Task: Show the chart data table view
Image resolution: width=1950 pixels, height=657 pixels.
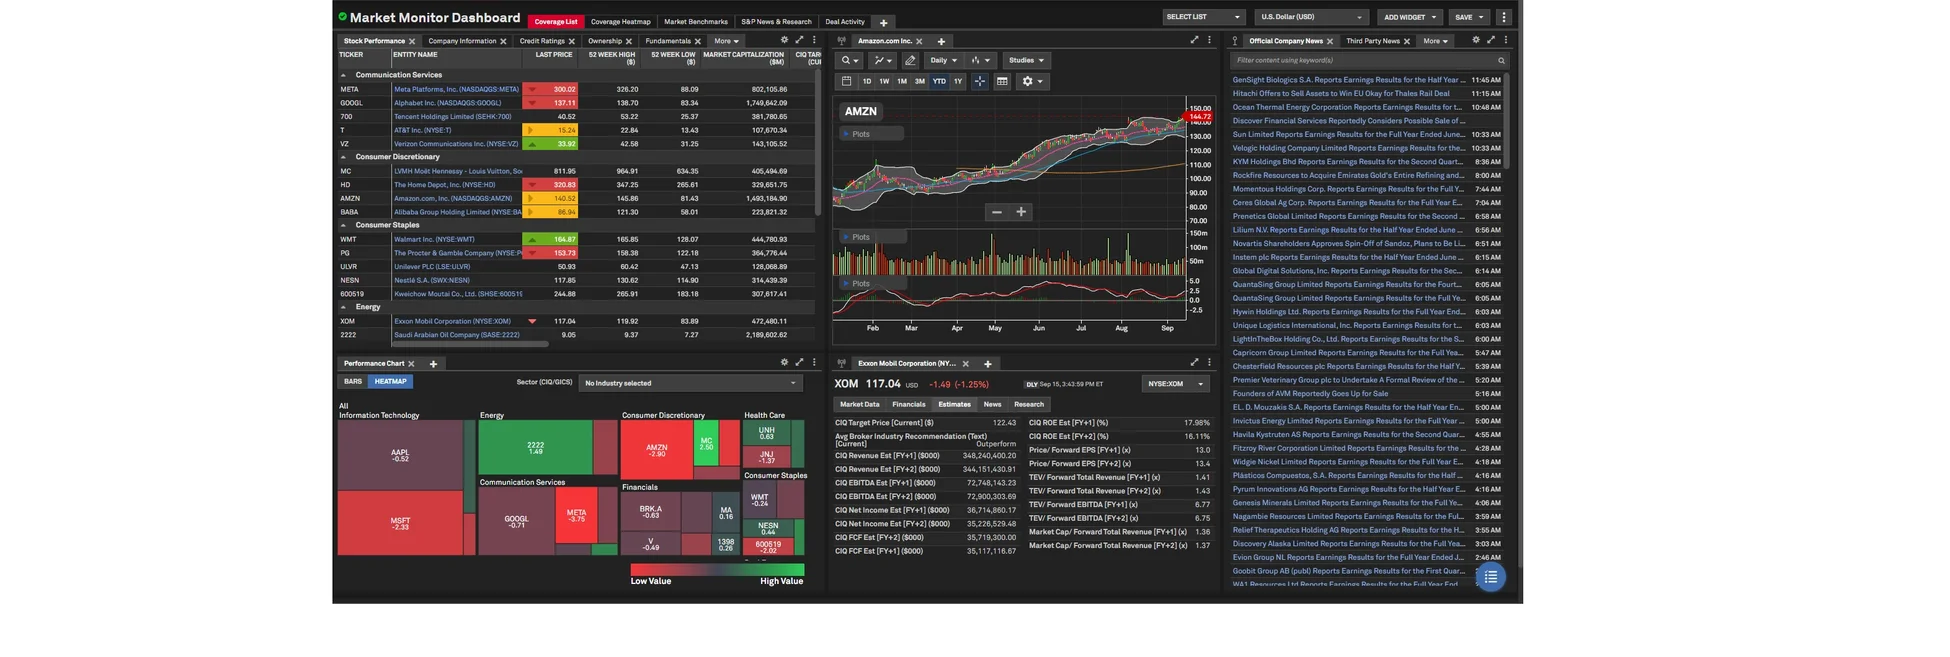Action: coord(1002,81)
